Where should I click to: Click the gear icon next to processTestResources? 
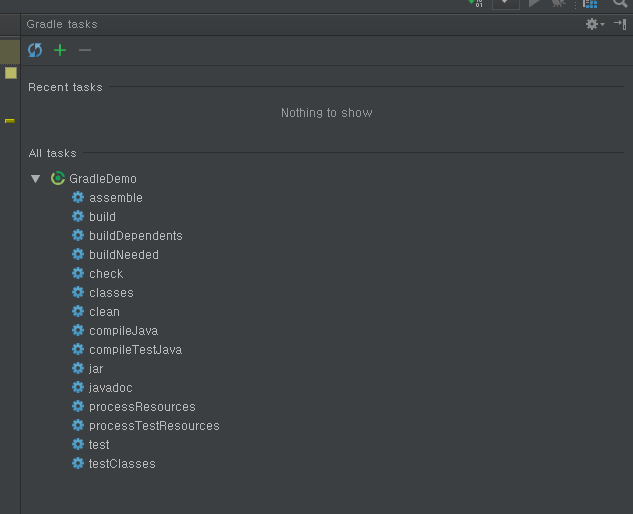pos(78,425)
